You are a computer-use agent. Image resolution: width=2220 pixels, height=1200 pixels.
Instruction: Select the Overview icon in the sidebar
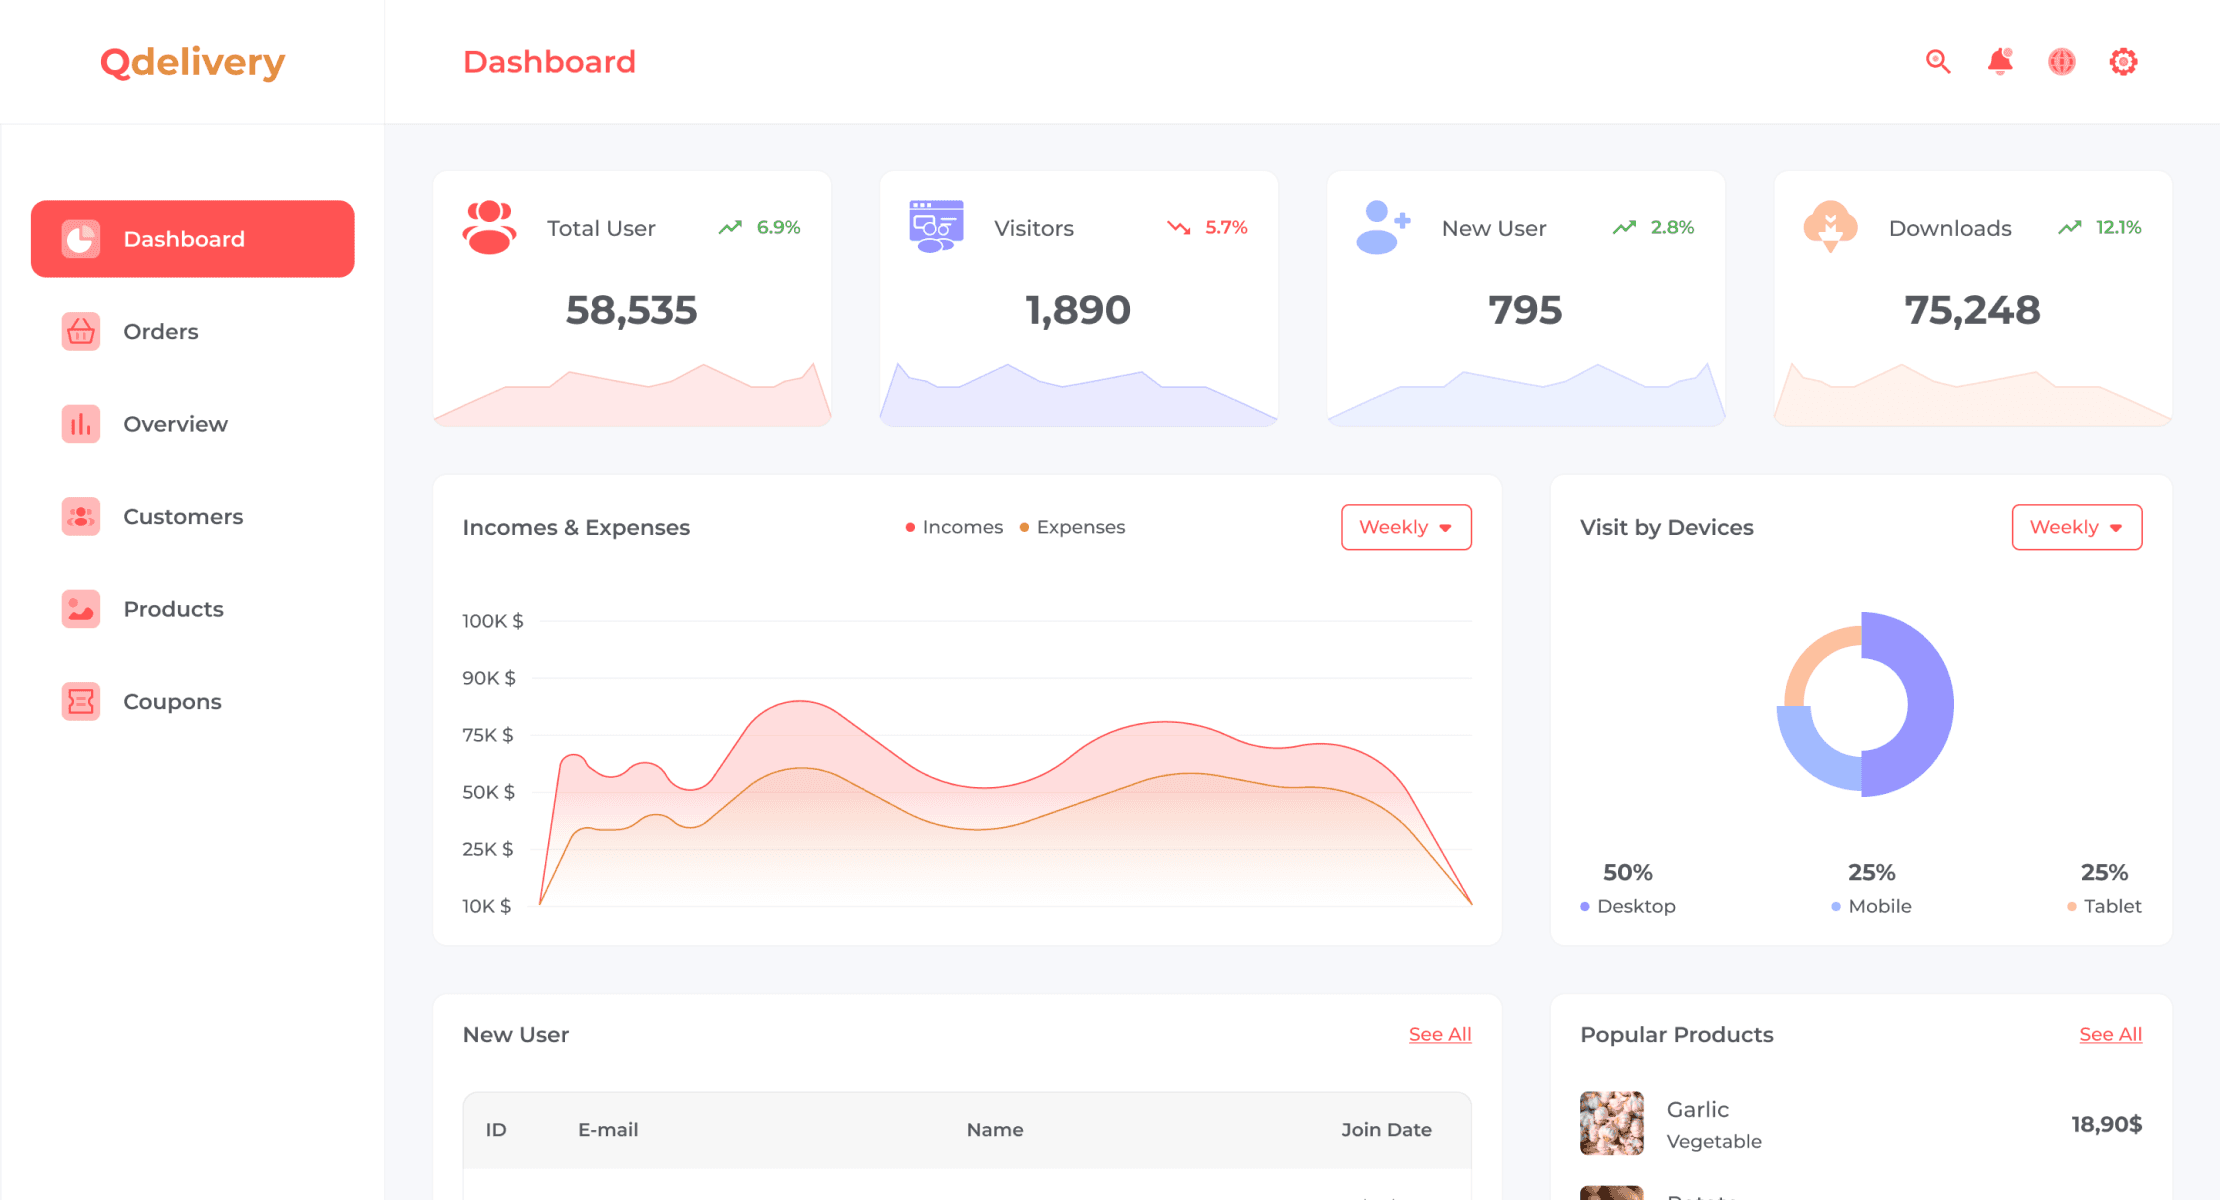pos(80,423)
